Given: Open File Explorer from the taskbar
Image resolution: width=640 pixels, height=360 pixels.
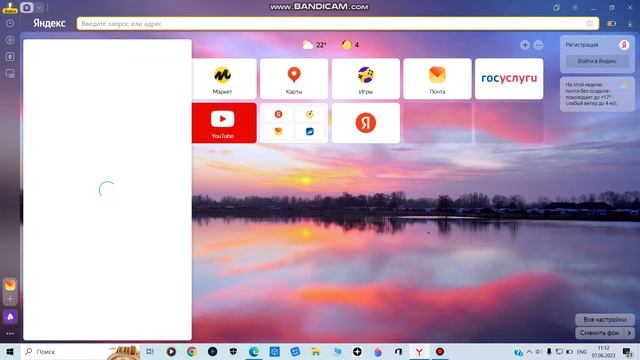Looking at the screenshot, I should (x=316, y=351).
